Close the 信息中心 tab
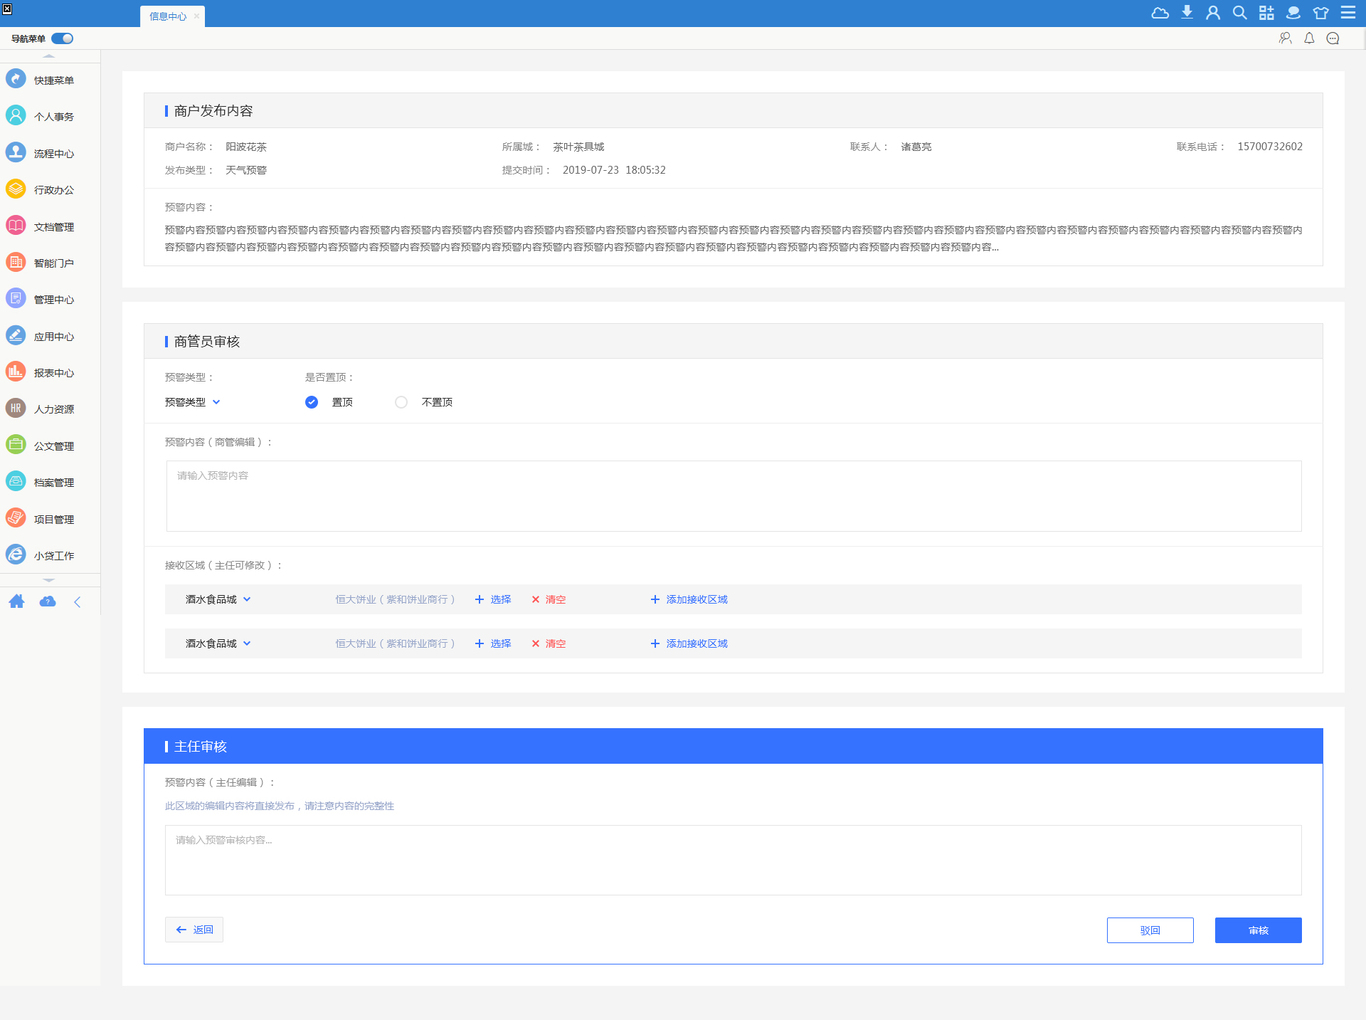 [196, 16]
